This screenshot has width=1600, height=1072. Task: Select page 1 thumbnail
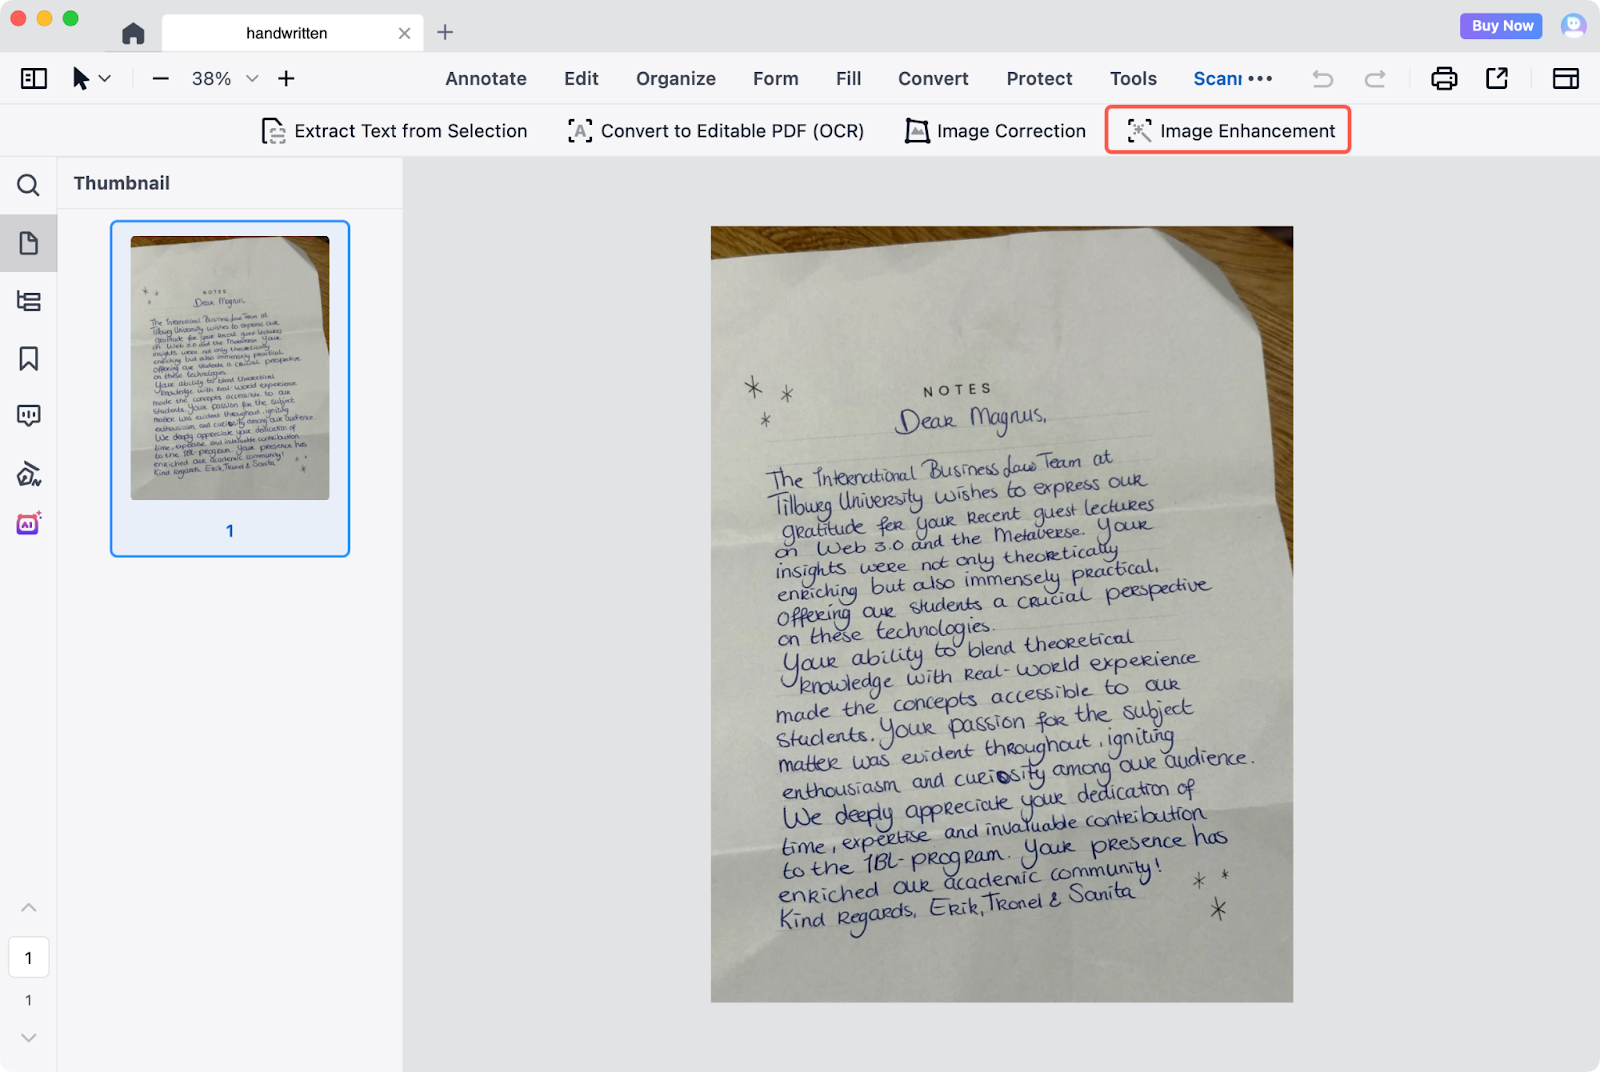click(230, 368)
